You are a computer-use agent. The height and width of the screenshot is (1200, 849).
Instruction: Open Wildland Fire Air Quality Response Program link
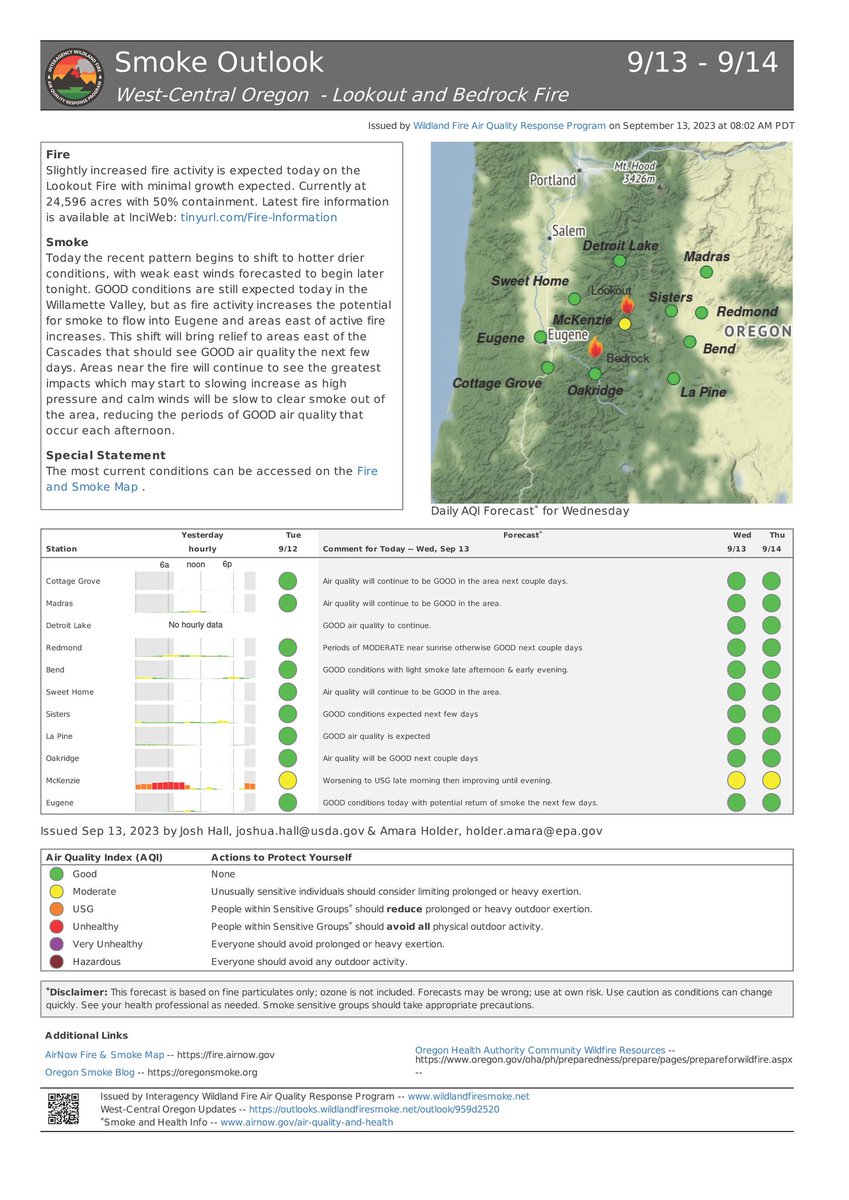point(509,126)
